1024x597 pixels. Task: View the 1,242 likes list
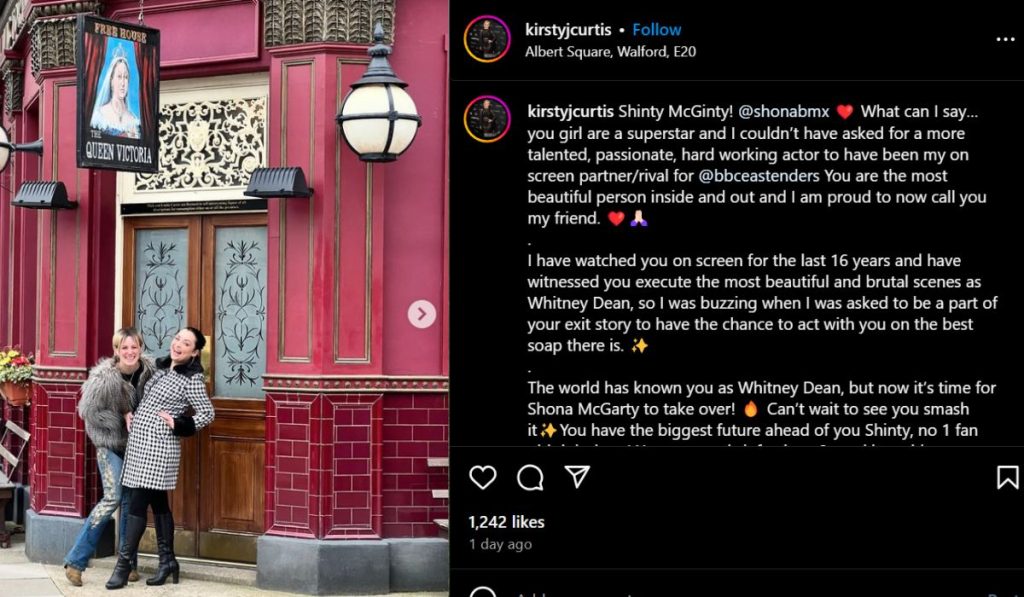click(506, 522)
